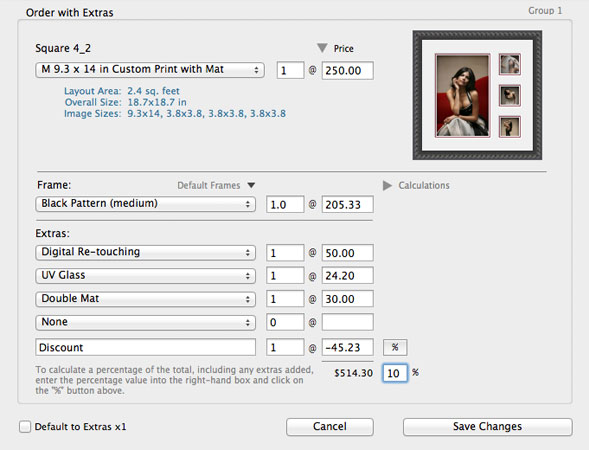Open the Double Mat extras dropdown
Viewport: 589px width, 450px height.
click(145, 299)
